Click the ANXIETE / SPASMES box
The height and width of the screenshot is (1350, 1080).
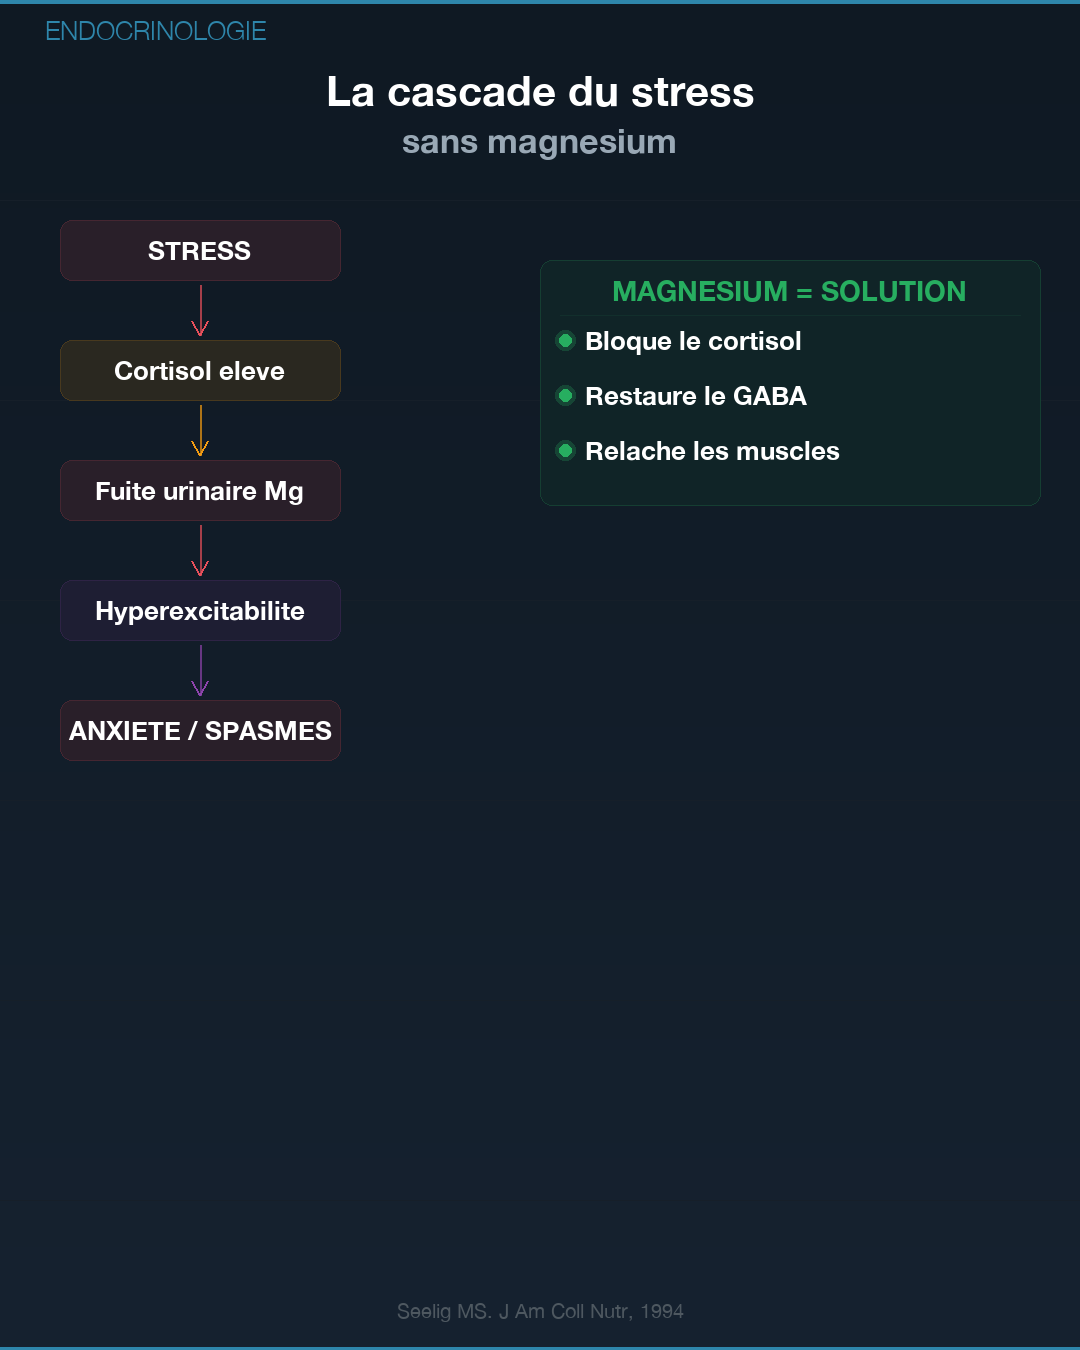[200, 731]
